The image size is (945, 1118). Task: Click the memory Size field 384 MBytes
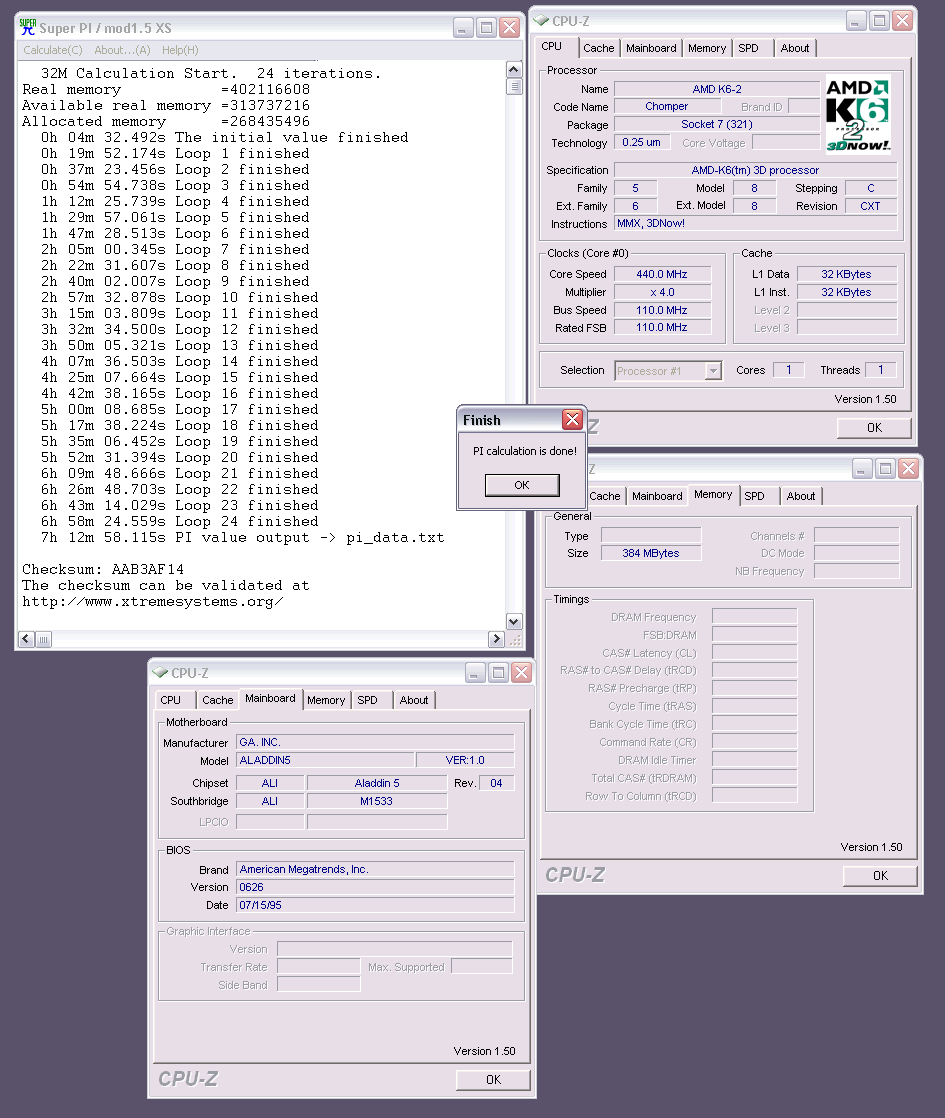(650, 553)
